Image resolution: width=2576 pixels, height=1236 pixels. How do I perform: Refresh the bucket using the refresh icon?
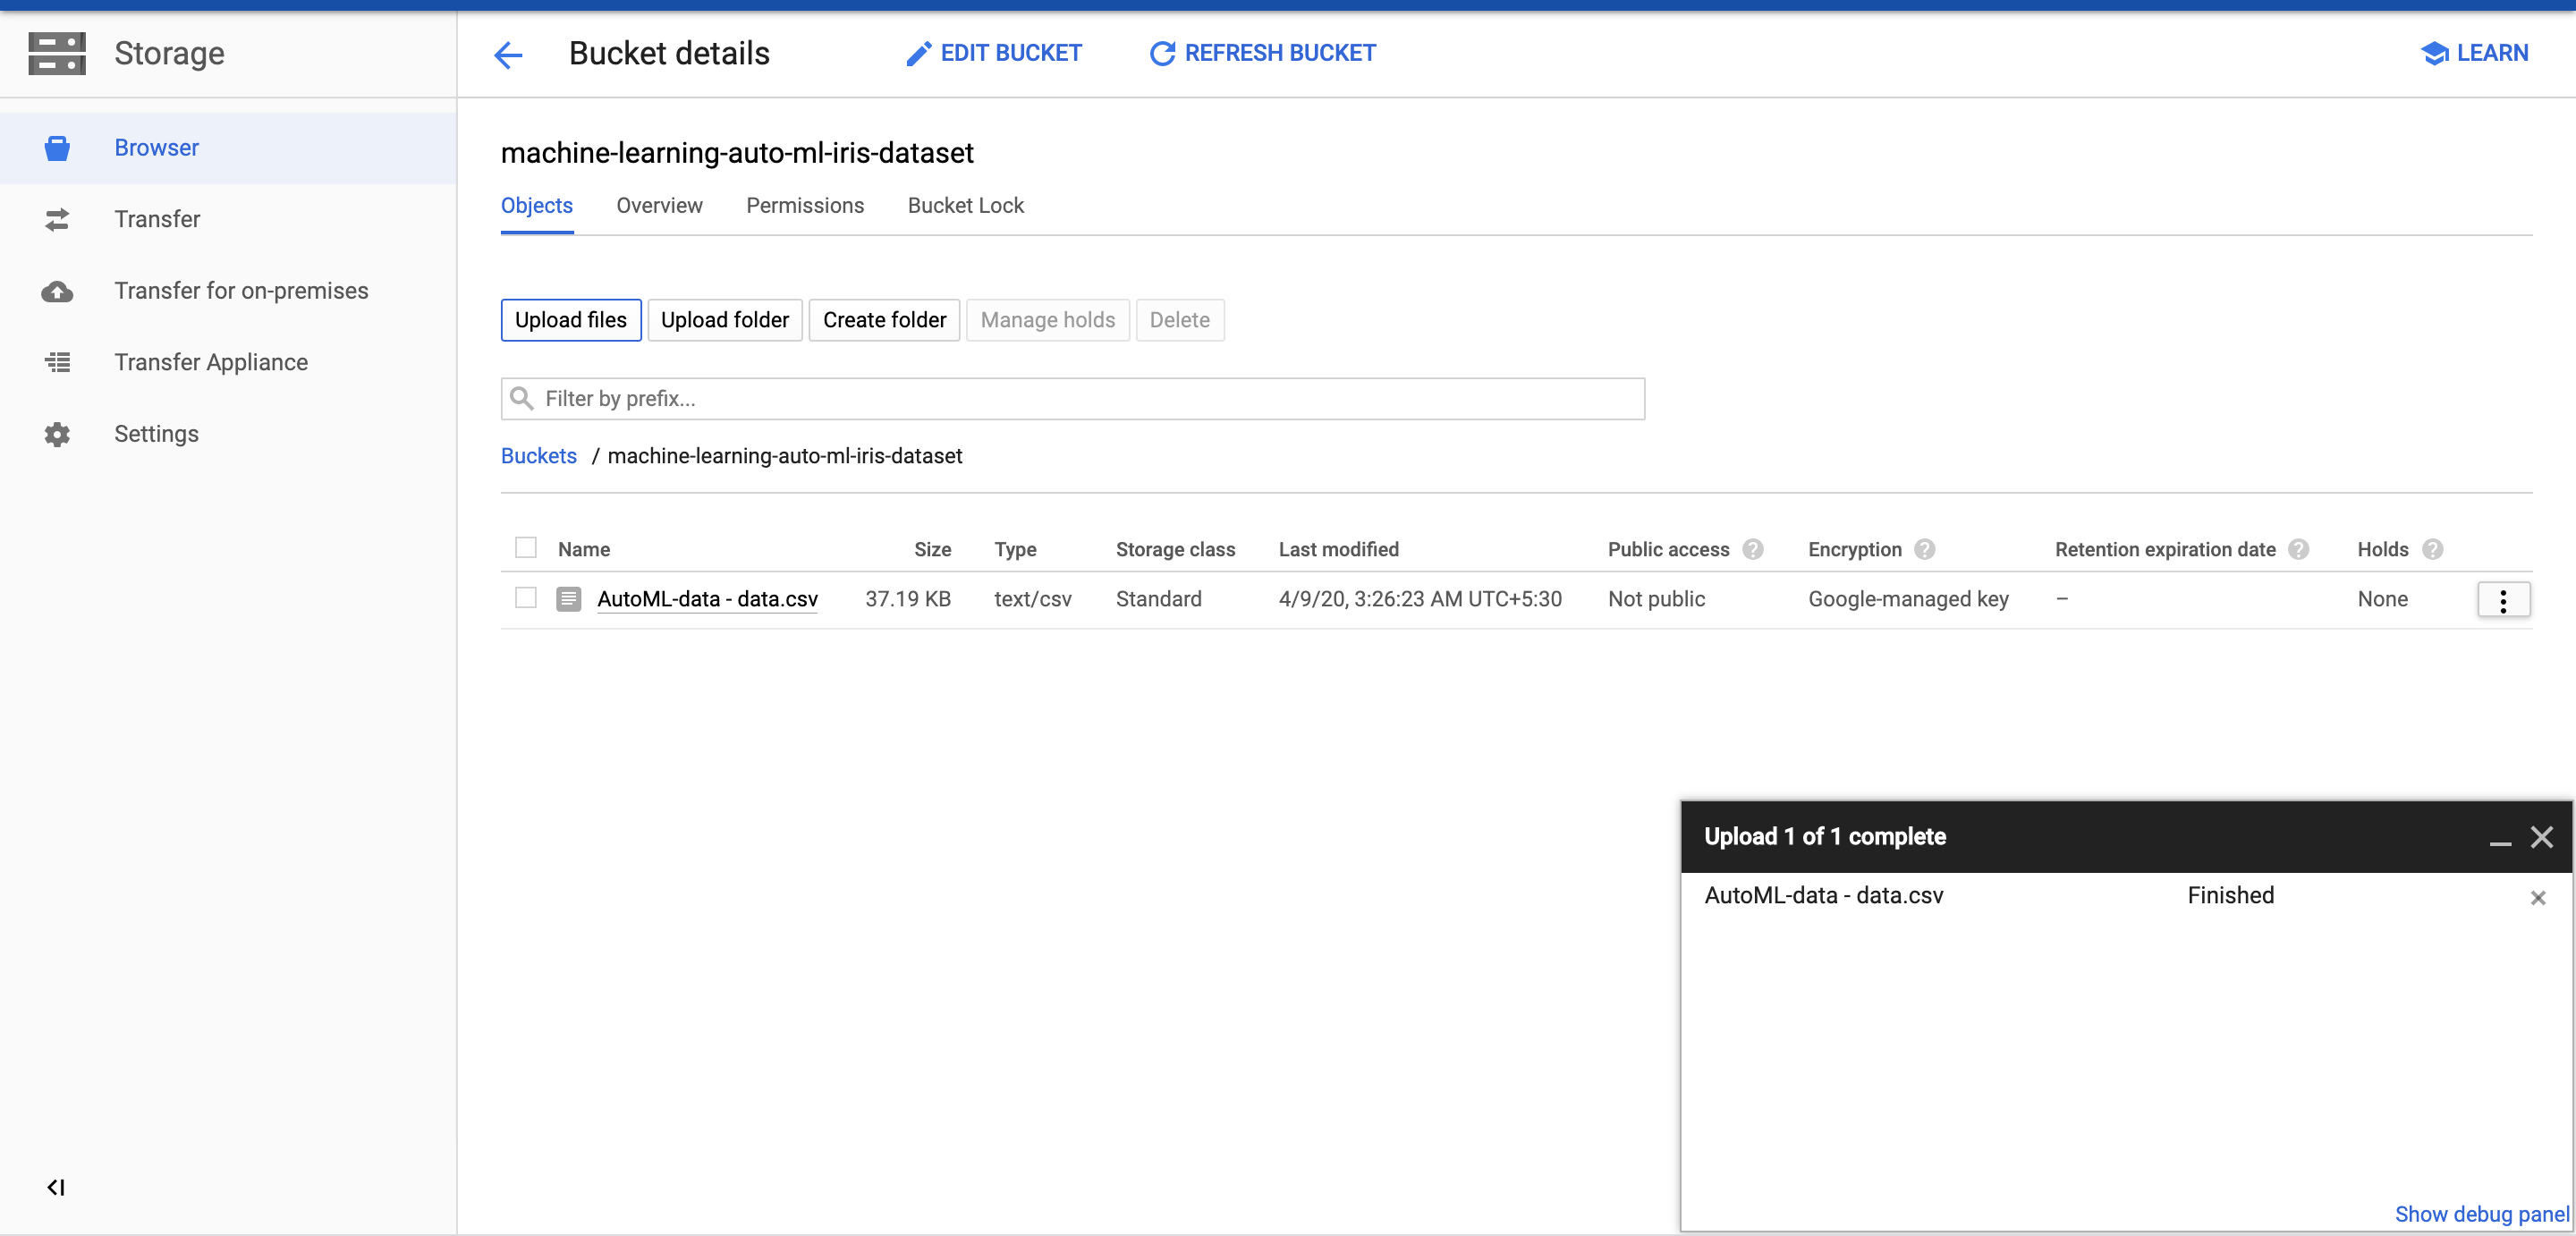click(x=1161, y=53)
